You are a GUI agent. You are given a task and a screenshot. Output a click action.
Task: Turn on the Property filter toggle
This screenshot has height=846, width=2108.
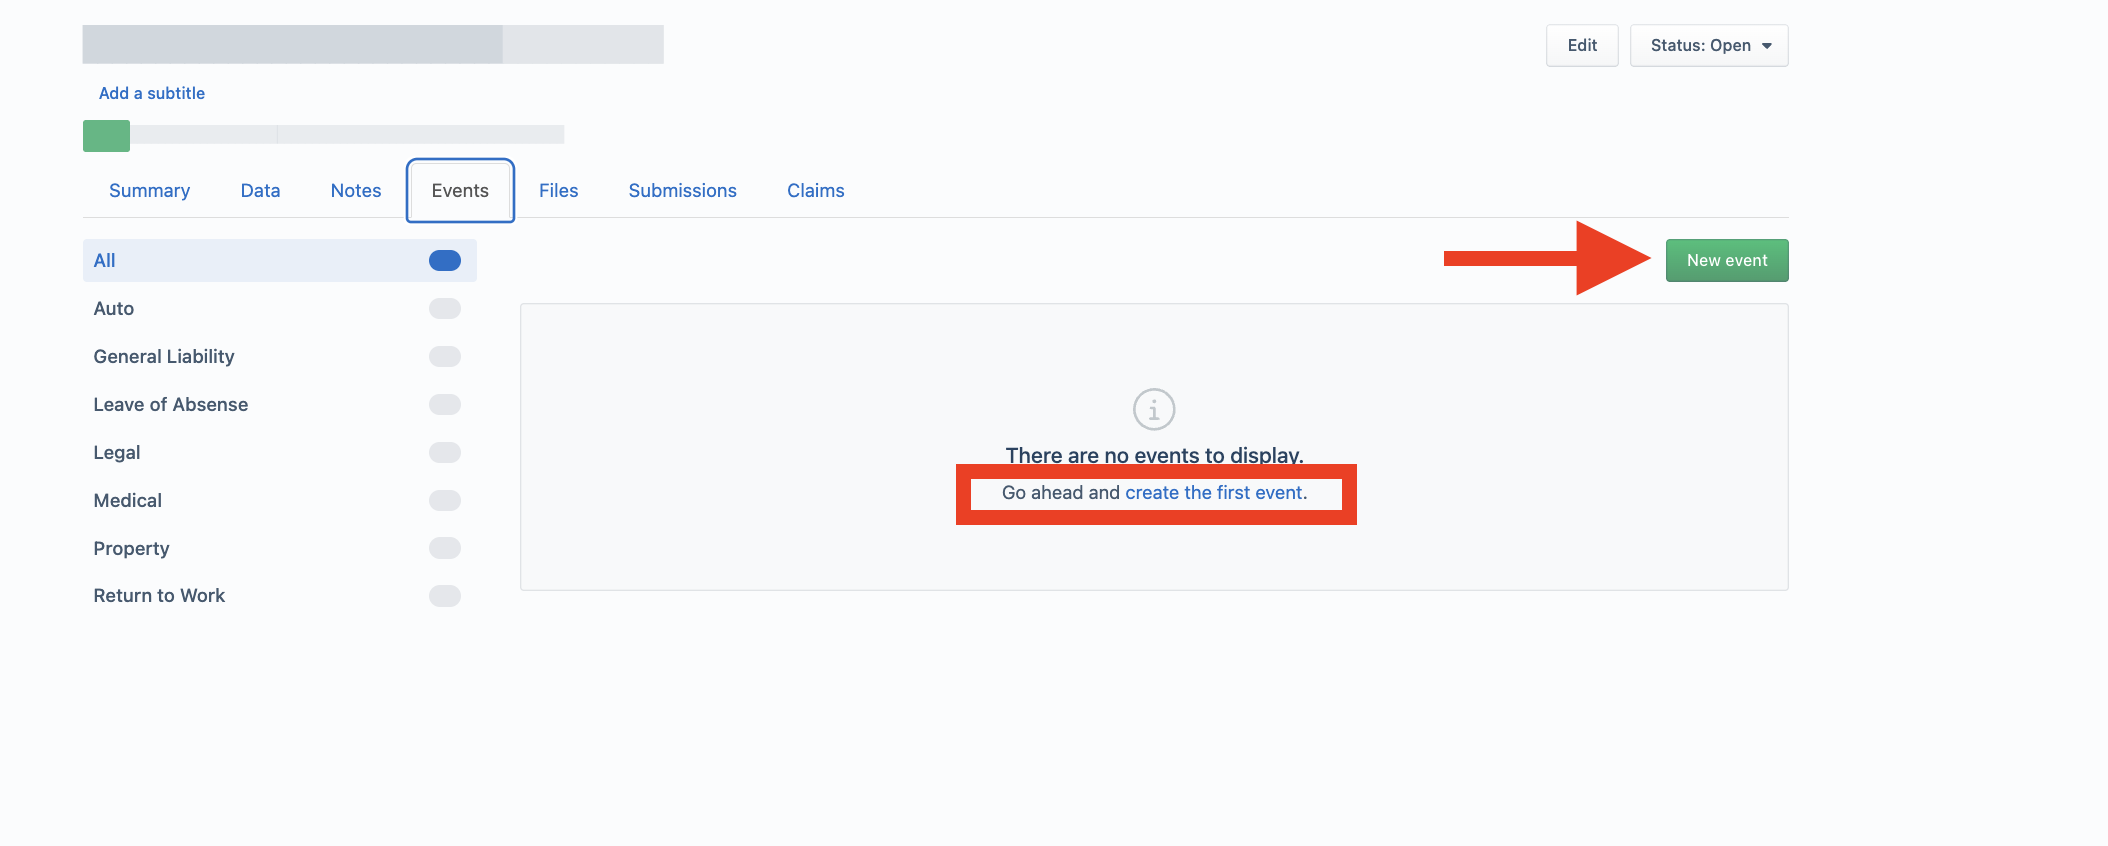click(x=445, y=548)
